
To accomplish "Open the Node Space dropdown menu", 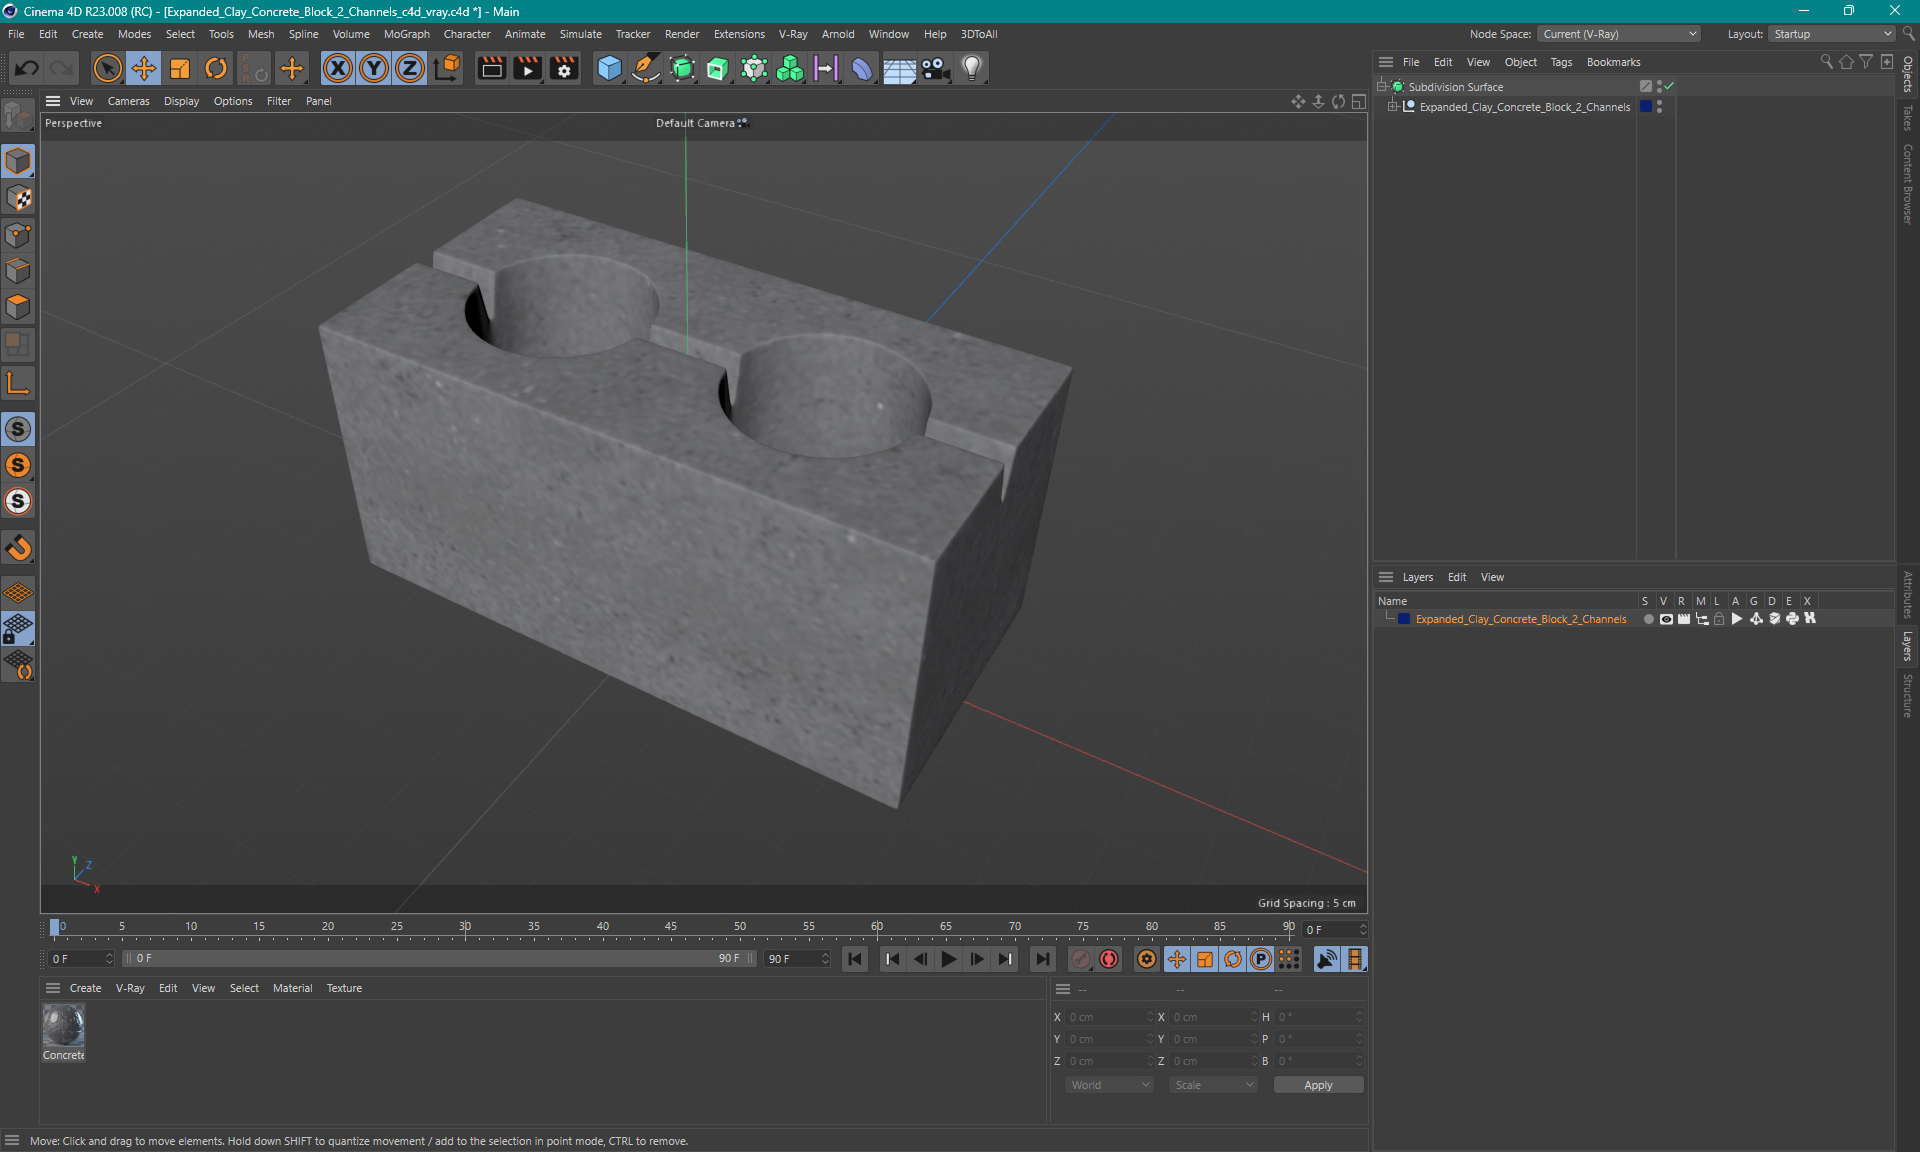I will 1618,33.
